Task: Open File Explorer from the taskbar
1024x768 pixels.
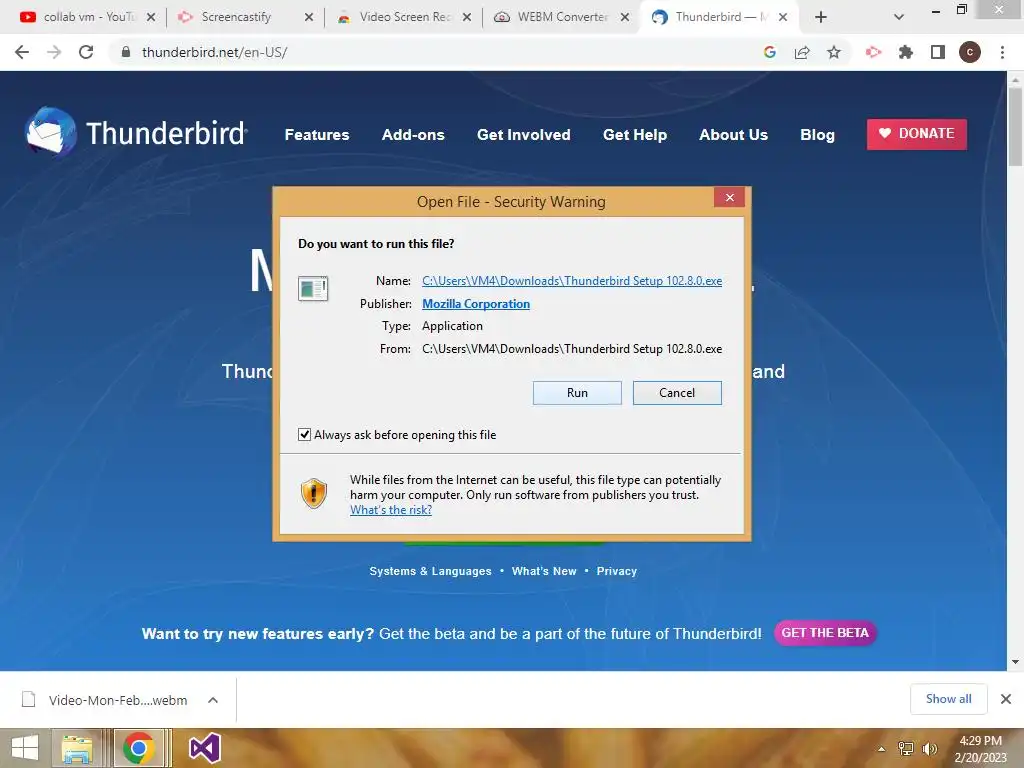Action: pos(77,748)
